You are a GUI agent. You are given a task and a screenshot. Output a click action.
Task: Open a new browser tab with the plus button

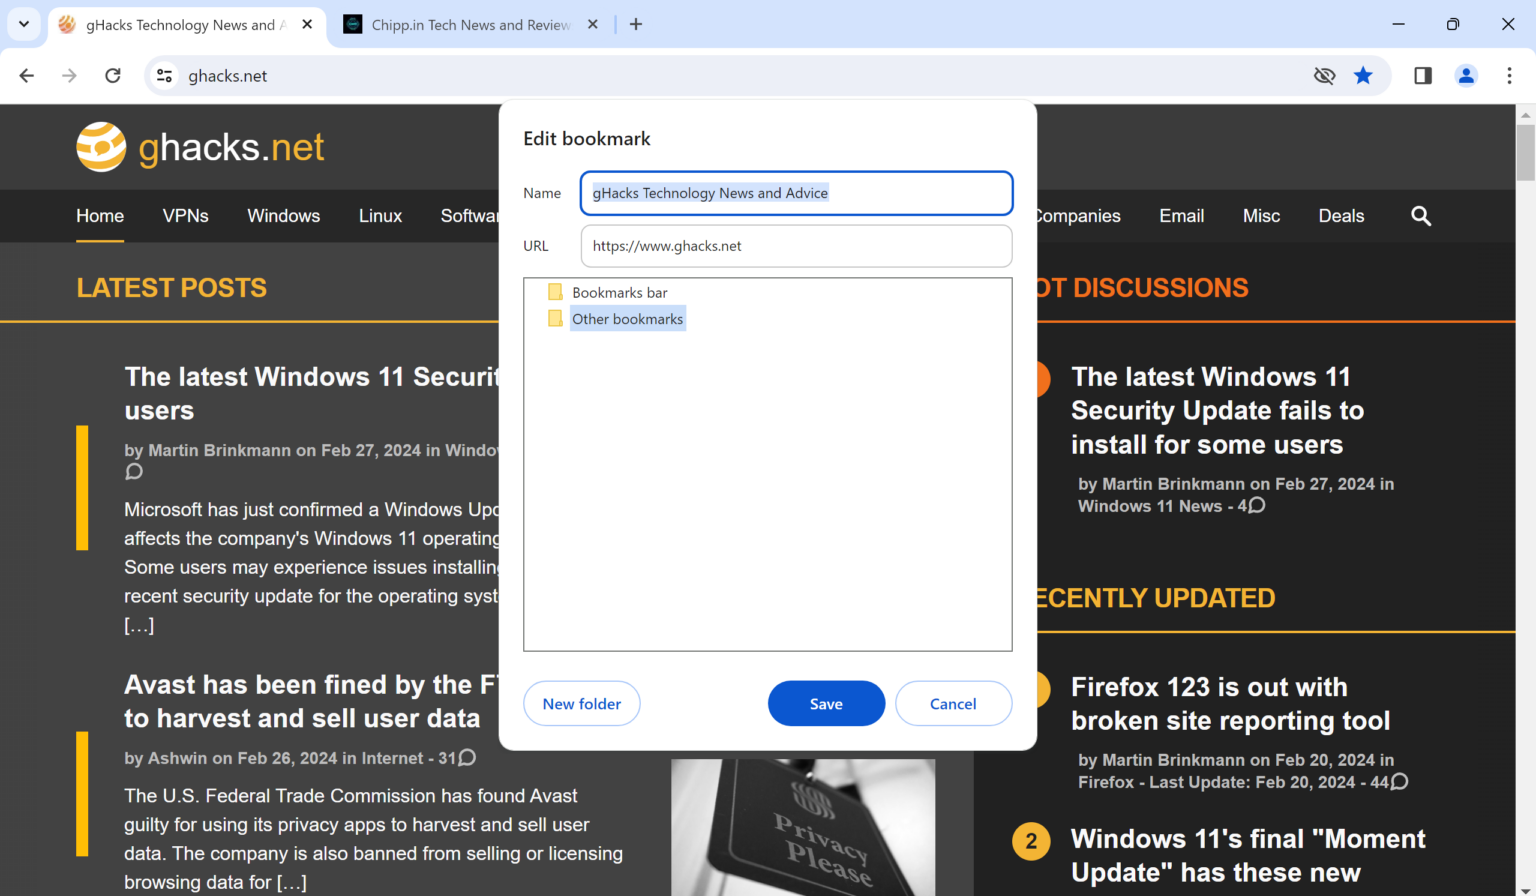[636, 24]
